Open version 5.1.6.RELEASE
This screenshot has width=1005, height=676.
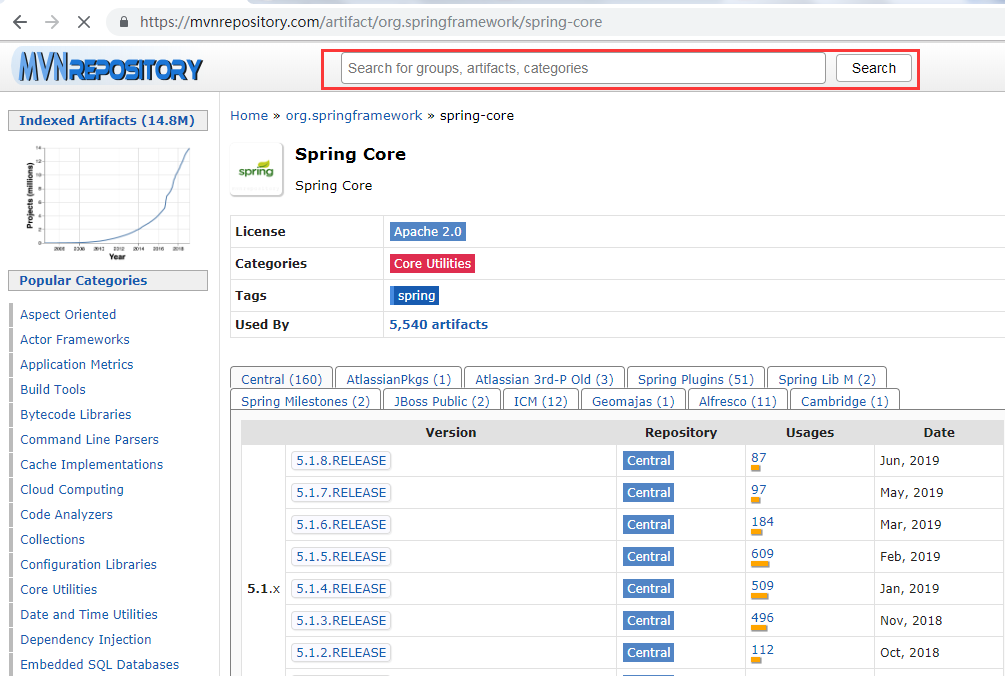341,525
